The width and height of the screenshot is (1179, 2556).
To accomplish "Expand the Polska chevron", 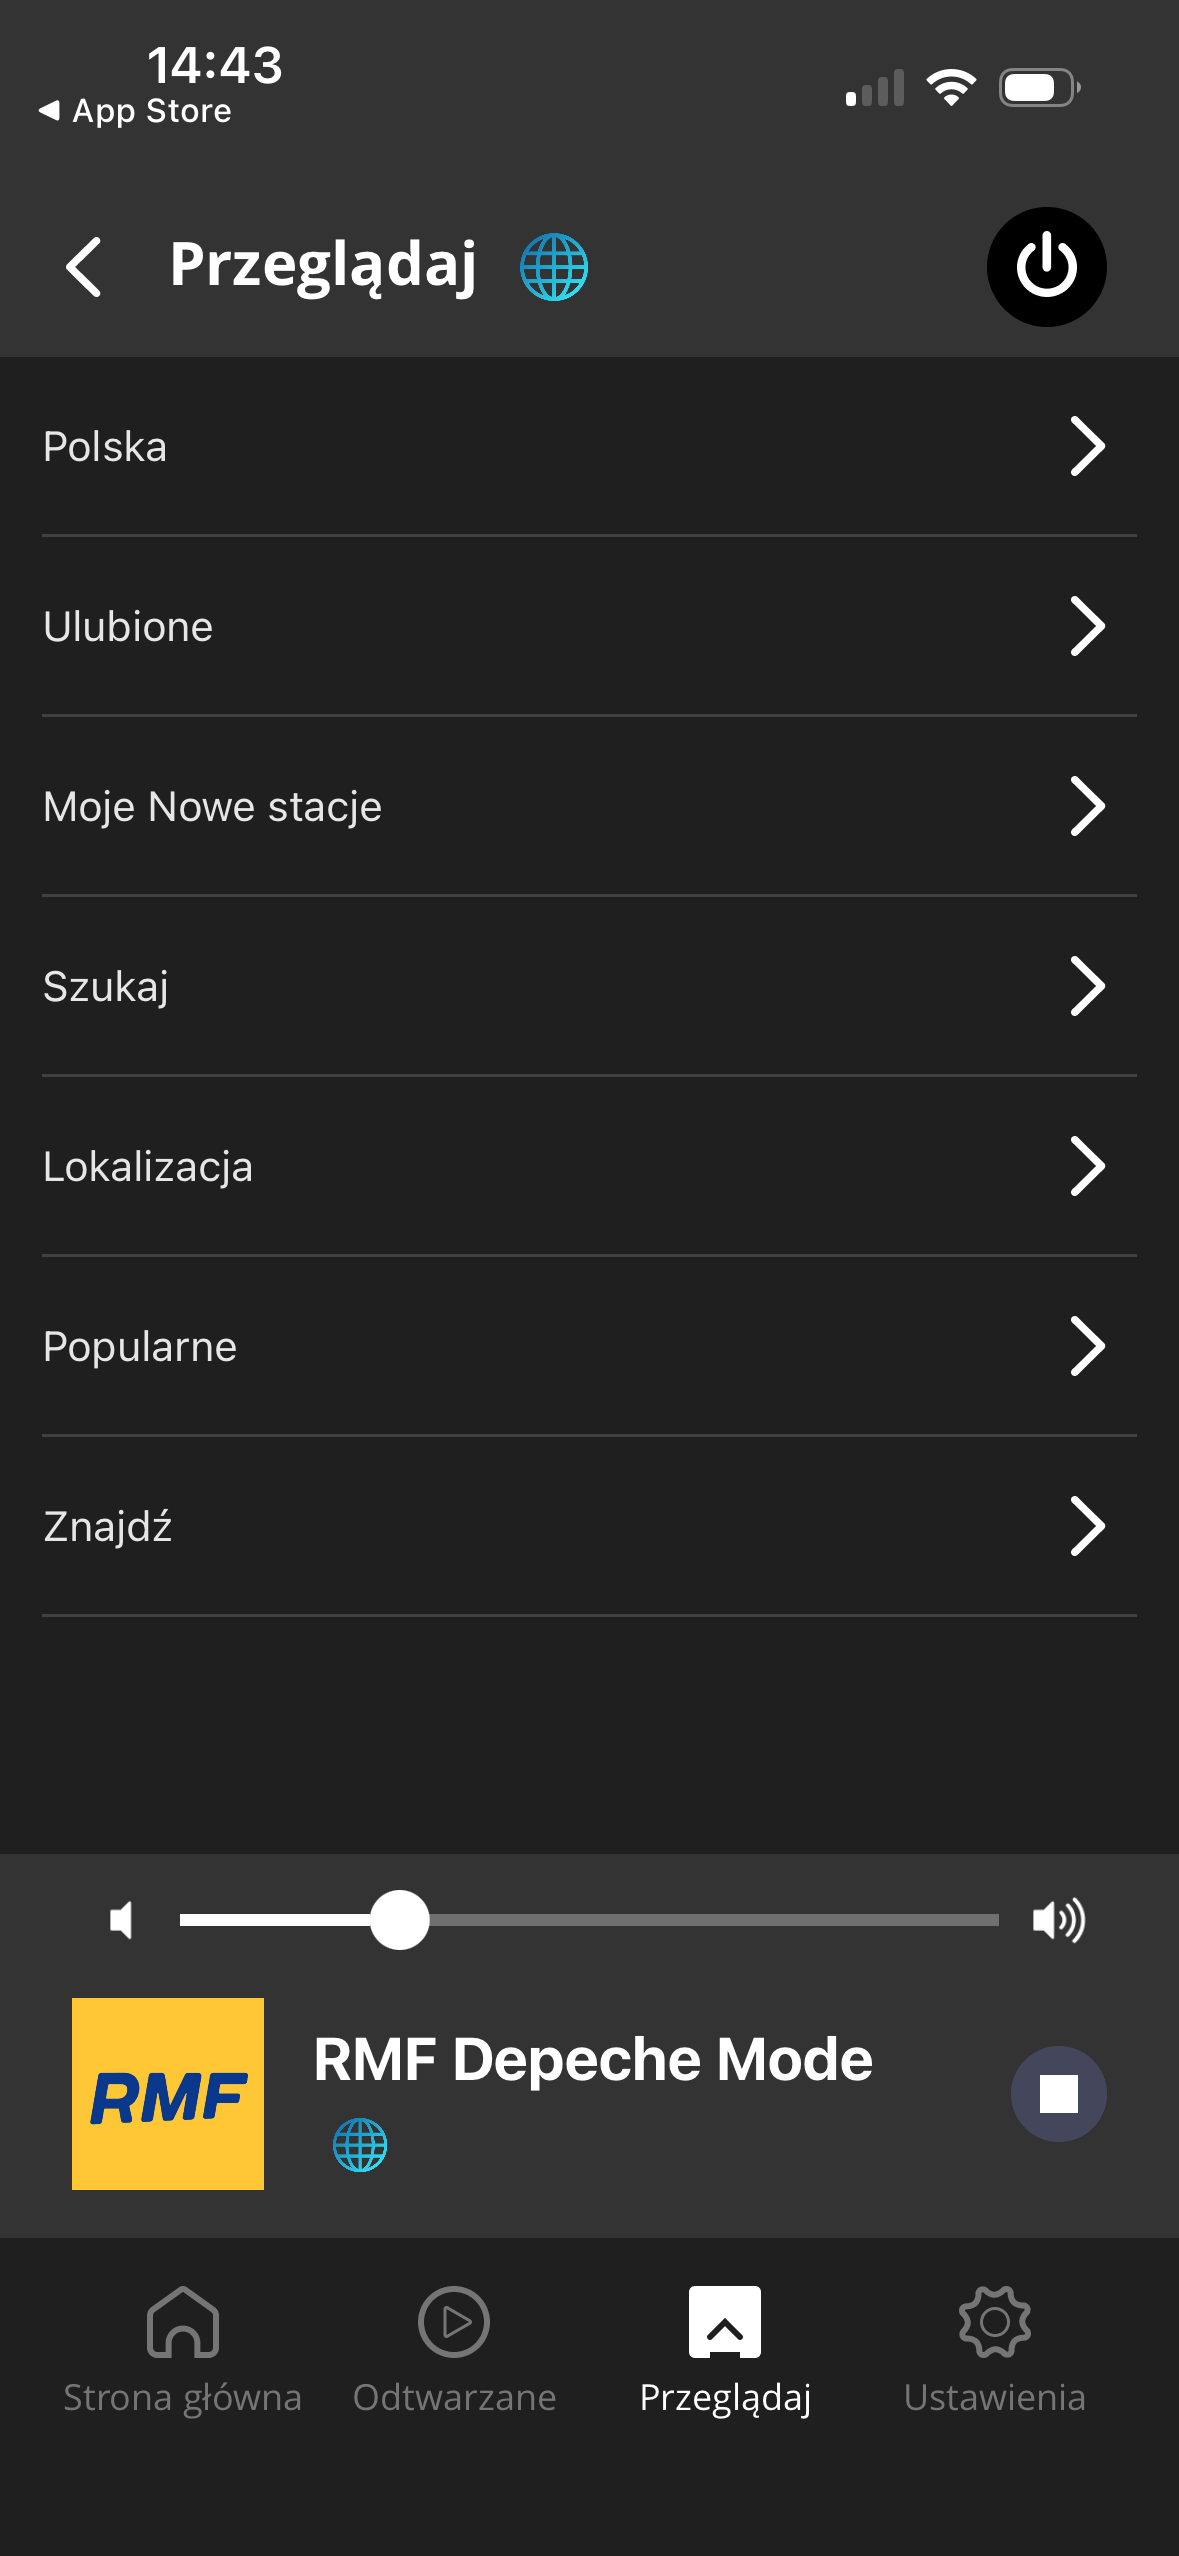I will [x=1087, y=446].
